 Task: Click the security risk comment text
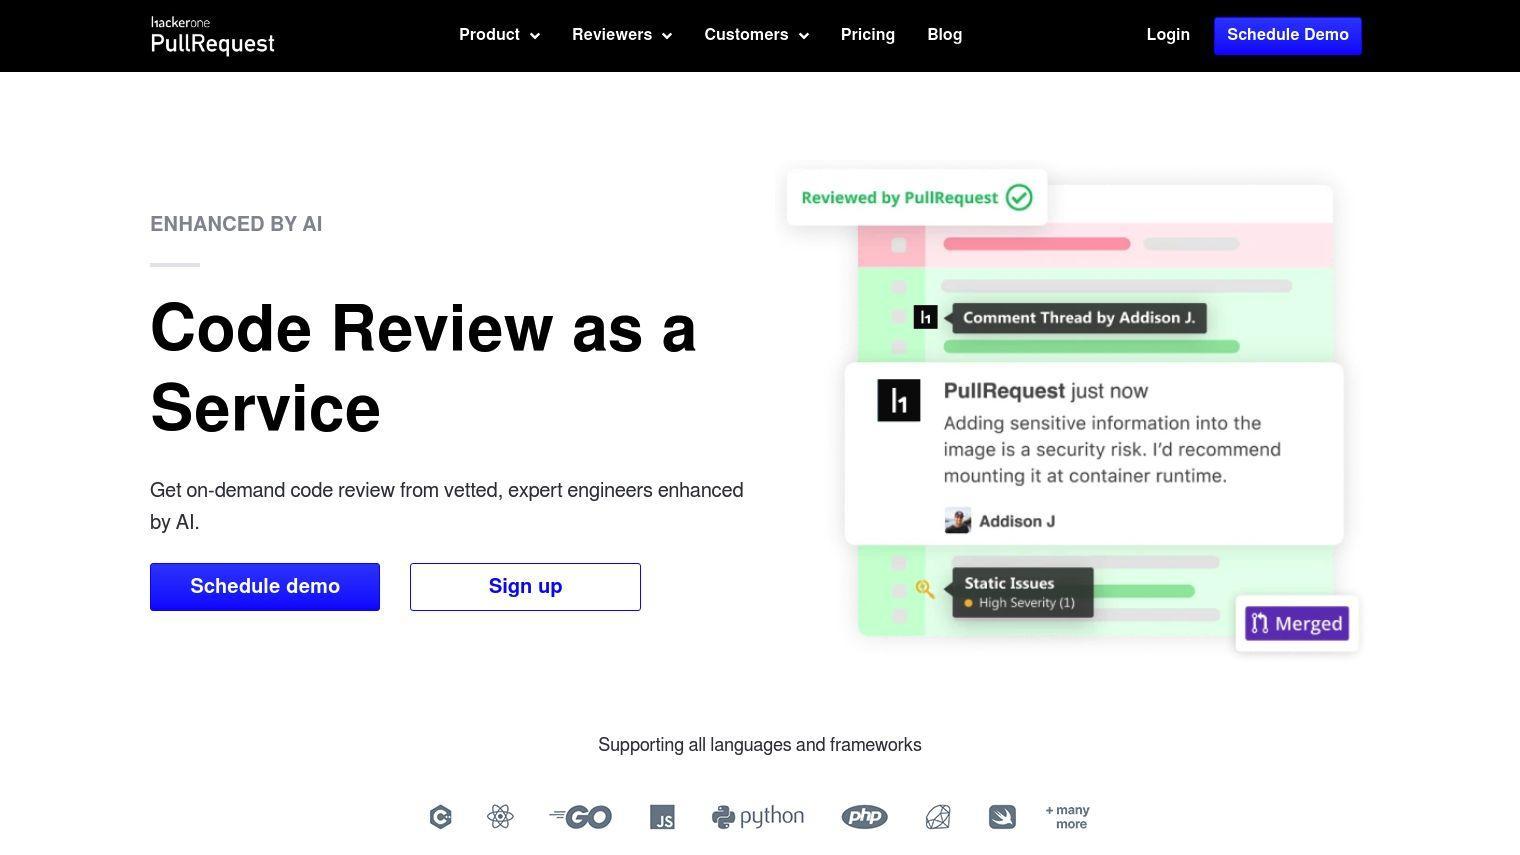[1112, 449]
